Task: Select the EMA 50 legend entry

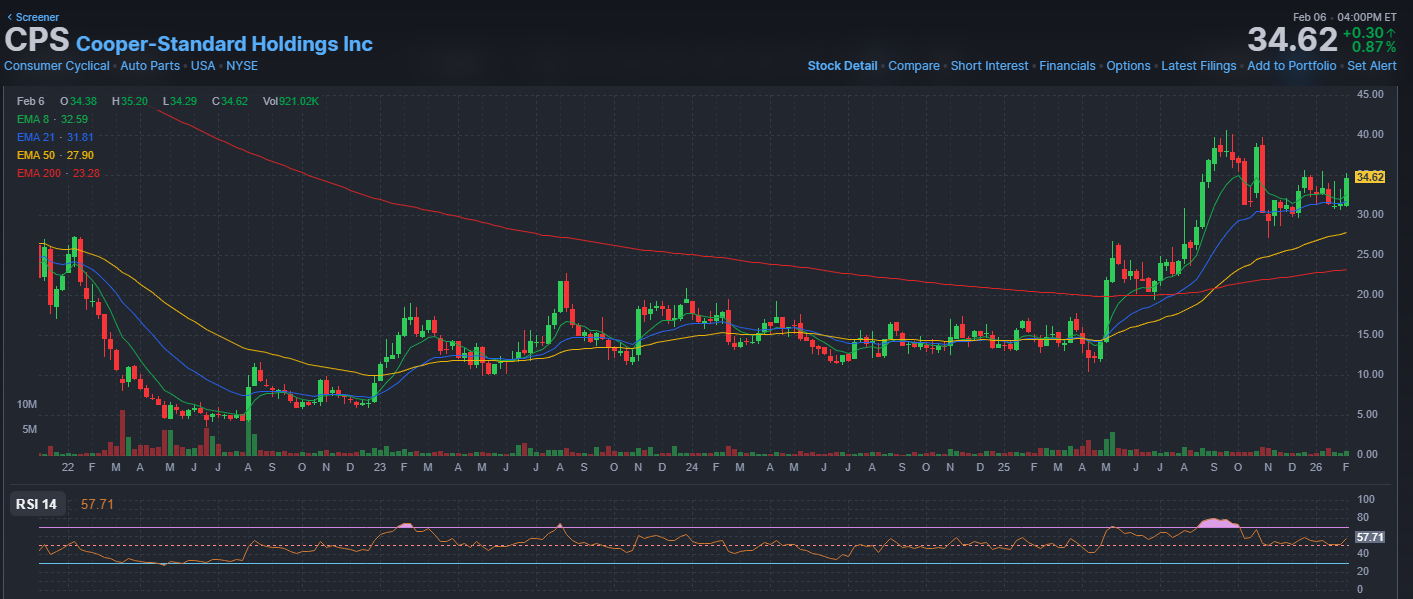Action: click(x=55, y=155)
